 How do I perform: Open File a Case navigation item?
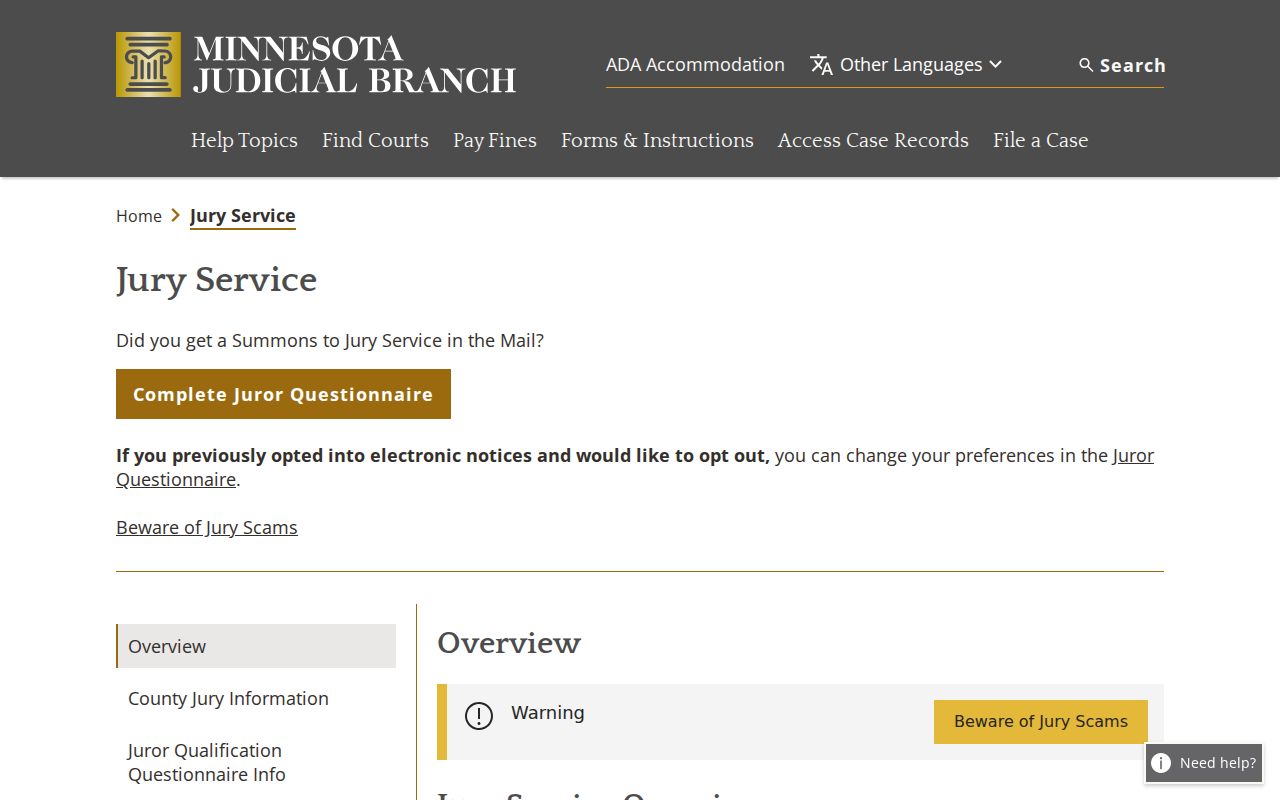click(x=1040, y=140)
